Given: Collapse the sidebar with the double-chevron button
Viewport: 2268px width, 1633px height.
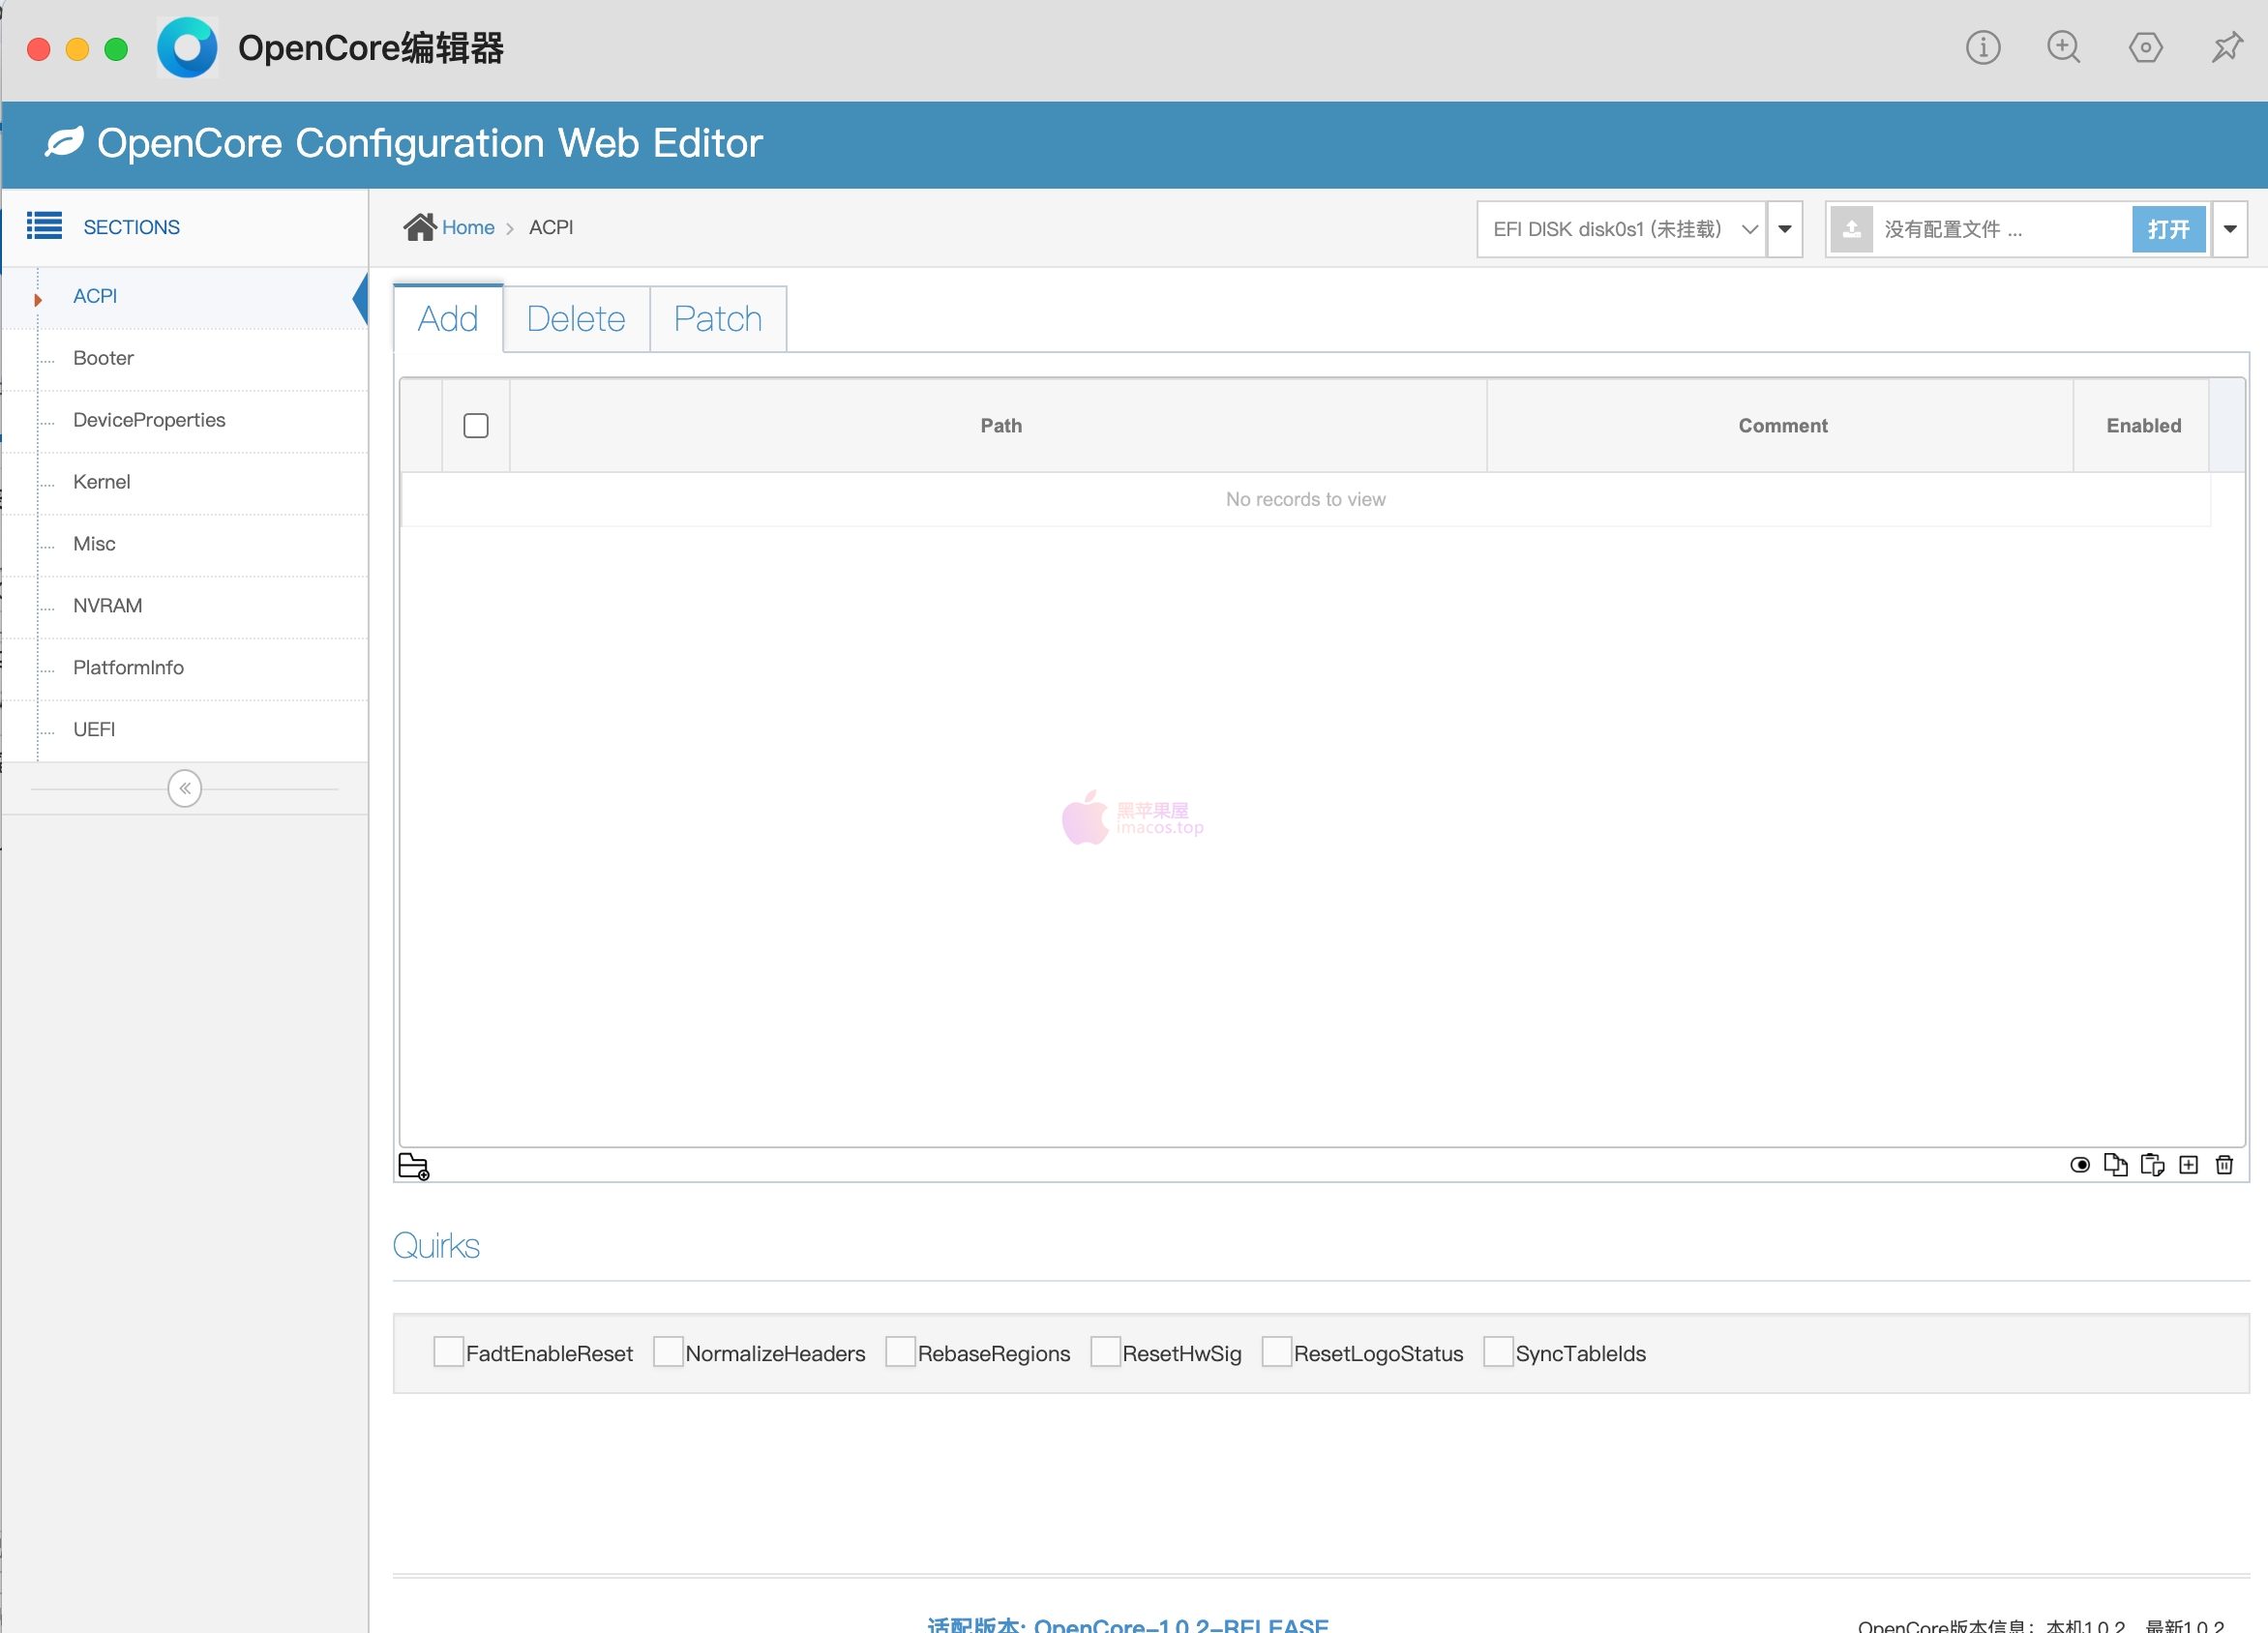Looking at the screenshot, I should pos(185,788).
